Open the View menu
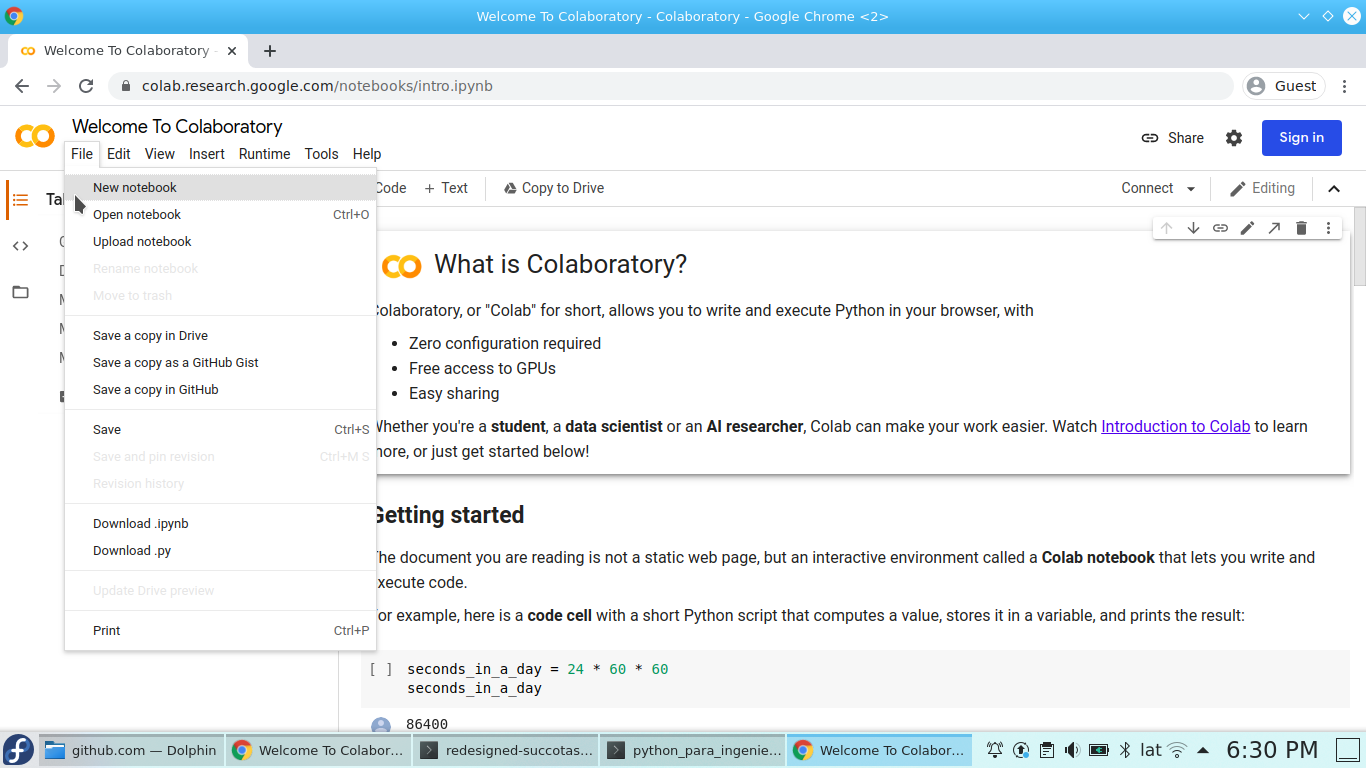The height and width of the screenshot is (768, 1366). click(x=160, y=154)
